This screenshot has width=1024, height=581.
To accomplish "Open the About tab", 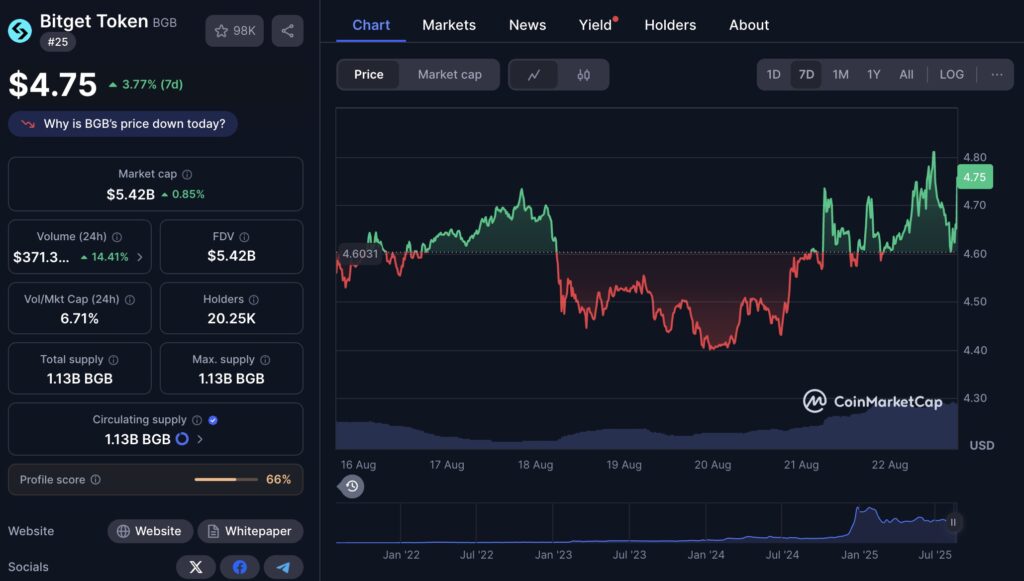I will click(749, 25).
